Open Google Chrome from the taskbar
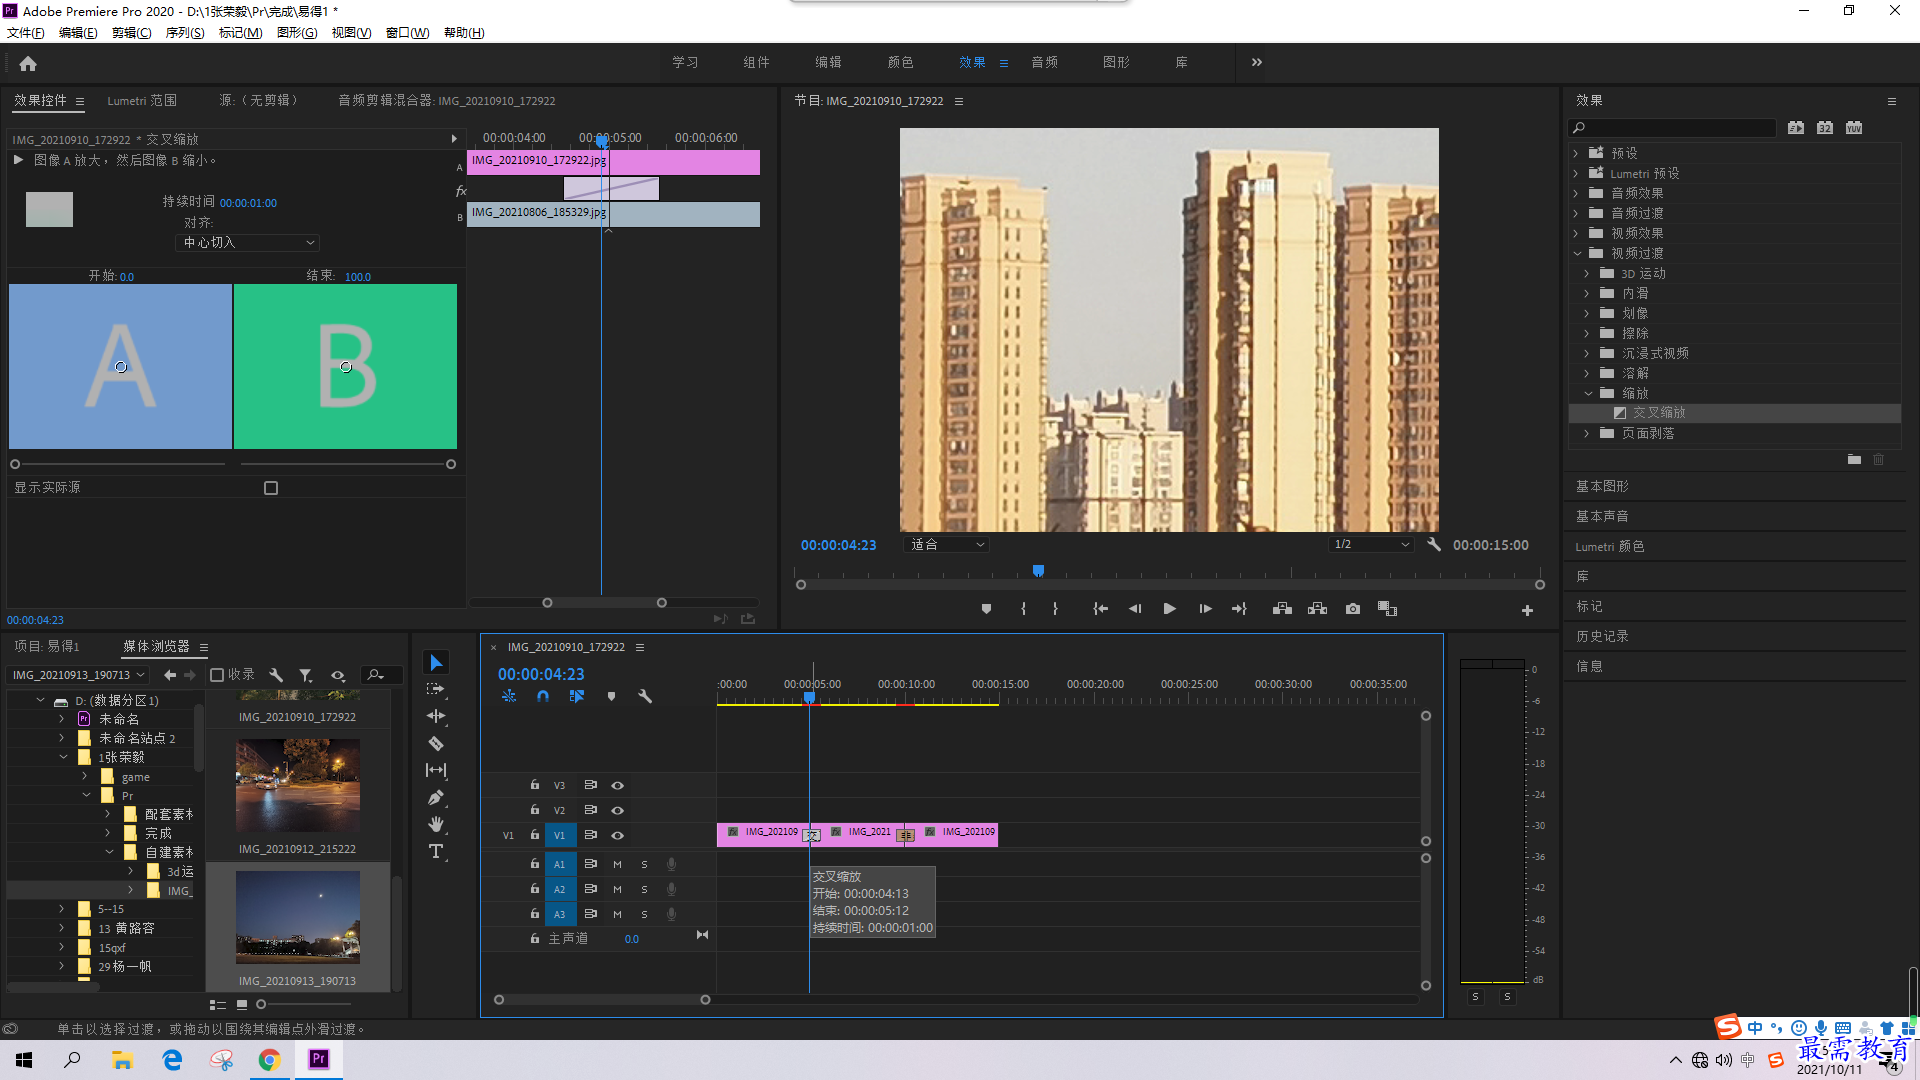This screenshot has width=1920, height=1080. point(270,1059)
